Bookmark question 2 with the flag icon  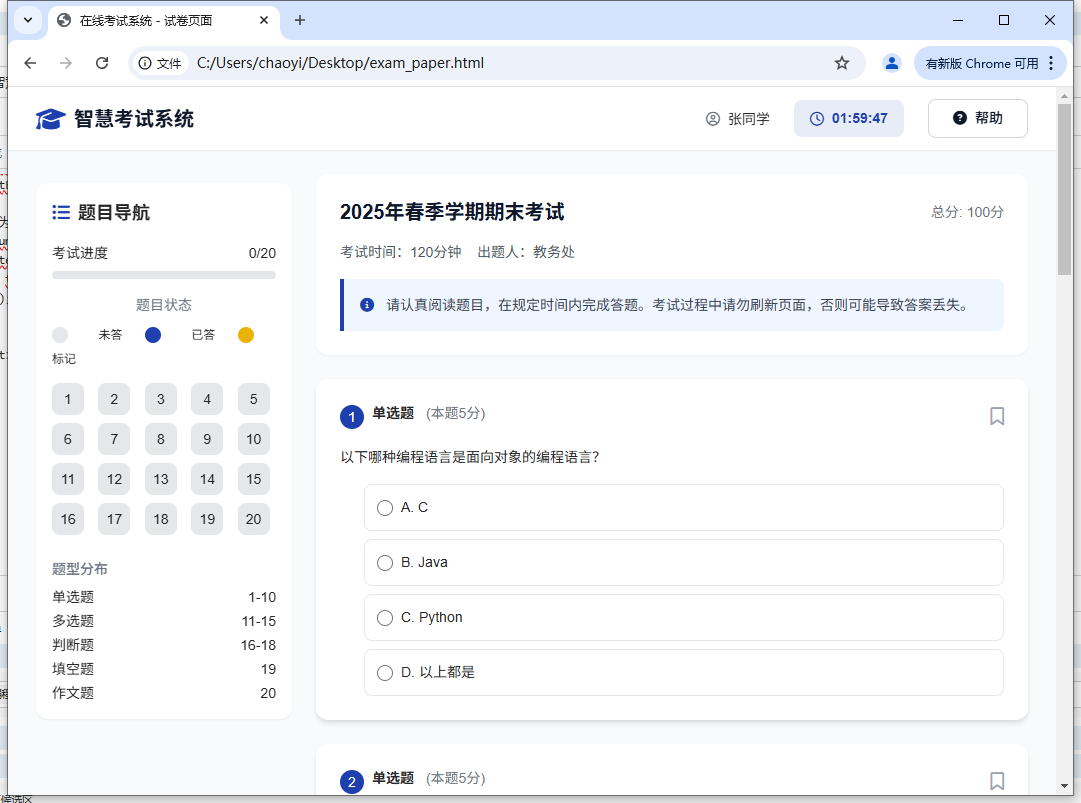click(997, 781)
